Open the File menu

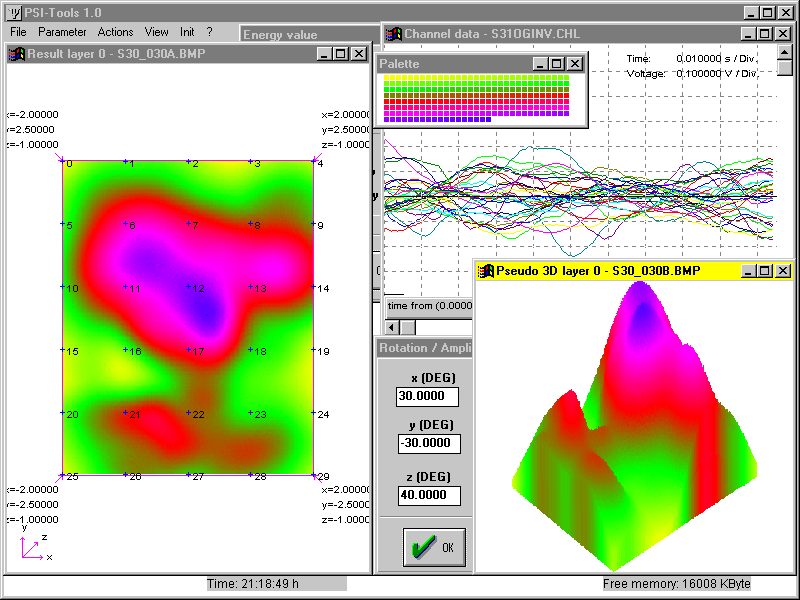pyautogui.click(x=18, y=32)
